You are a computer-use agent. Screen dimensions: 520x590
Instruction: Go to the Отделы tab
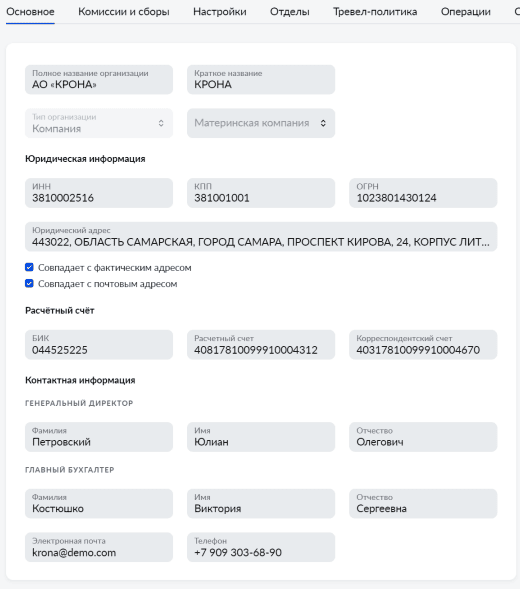(290, 12)
